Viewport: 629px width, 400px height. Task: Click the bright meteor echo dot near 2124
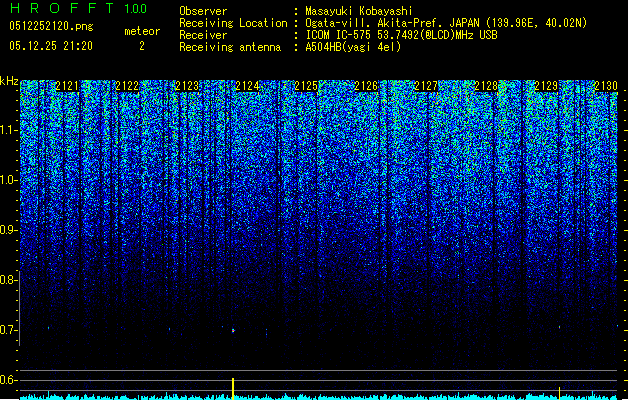[233, 331]
